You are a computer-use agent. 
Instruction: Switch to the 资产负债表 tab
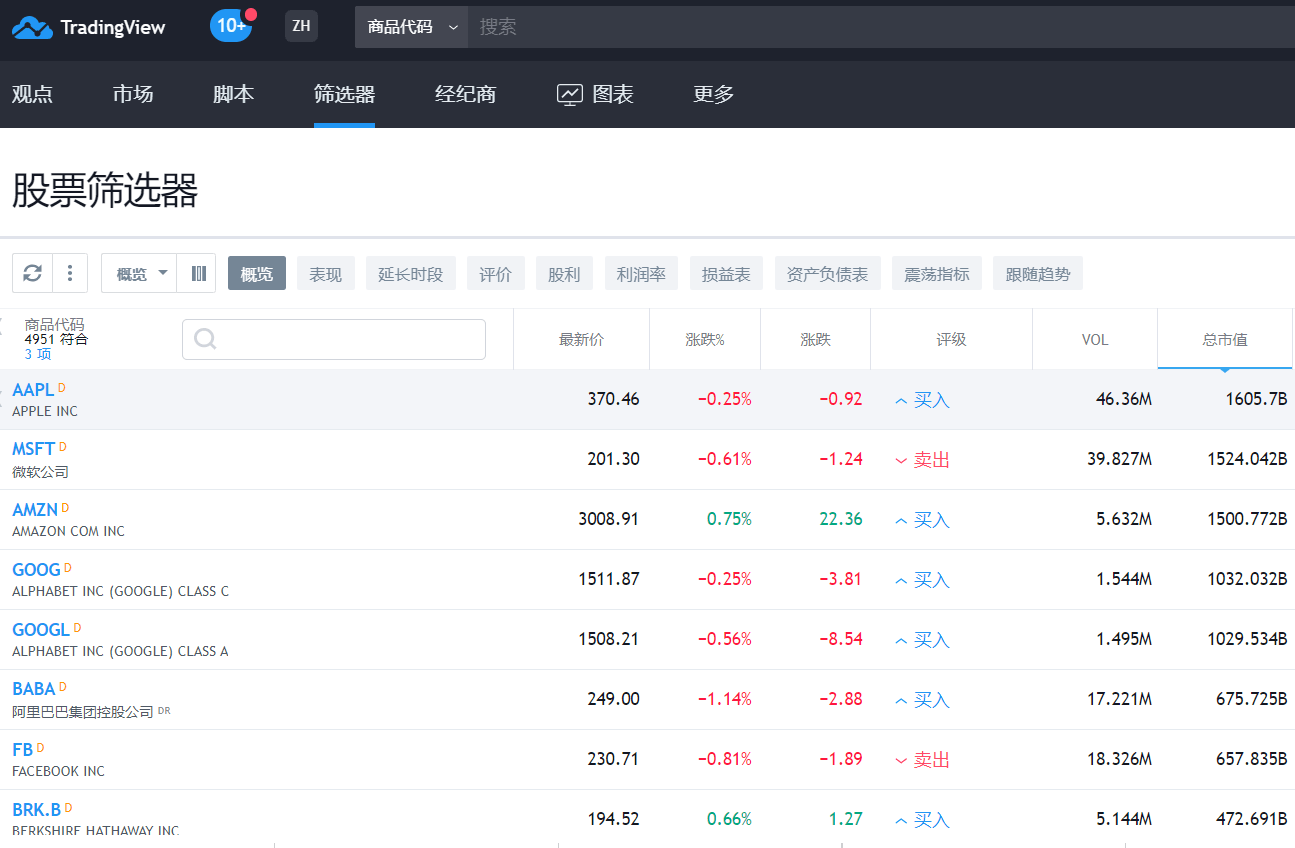(828, 273)
